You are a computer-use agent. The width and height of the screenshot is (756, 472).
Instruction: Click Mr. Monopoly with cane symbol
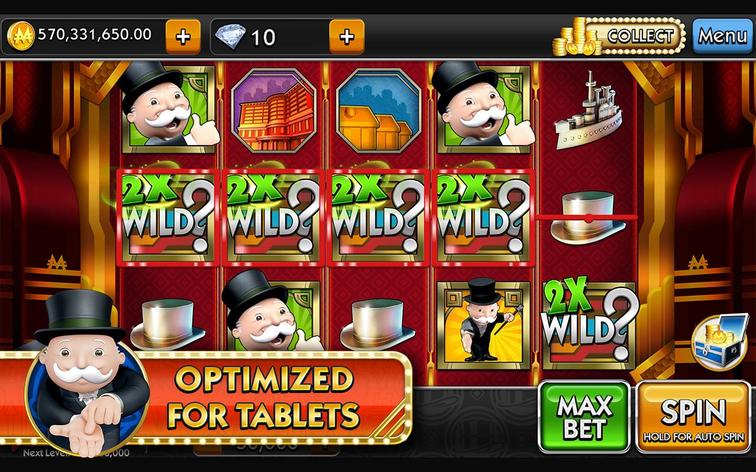tap(483, 325)
